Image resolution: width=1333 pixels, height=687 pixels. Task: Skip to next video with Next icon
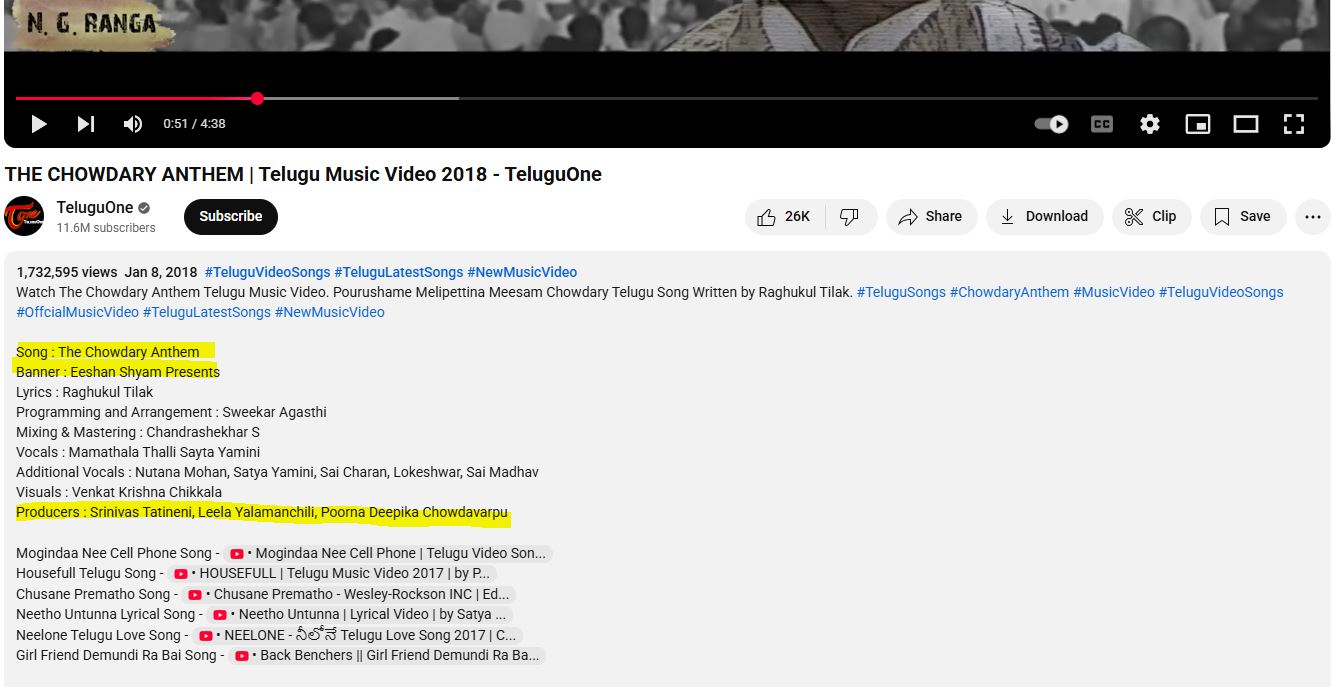(86, 124)
